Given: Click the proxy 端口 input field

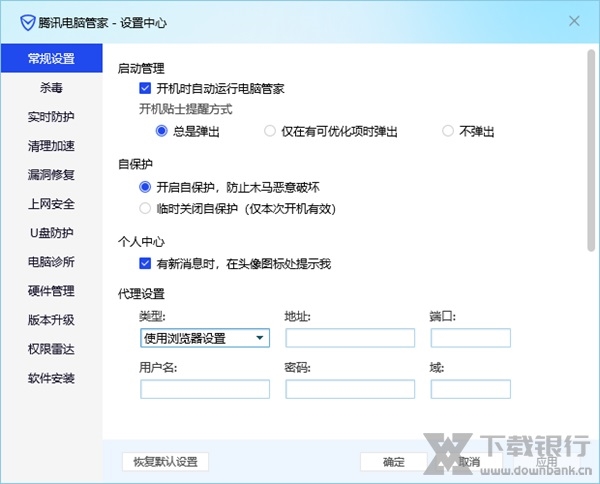Looking at the screenshot, I should point(471,338).
